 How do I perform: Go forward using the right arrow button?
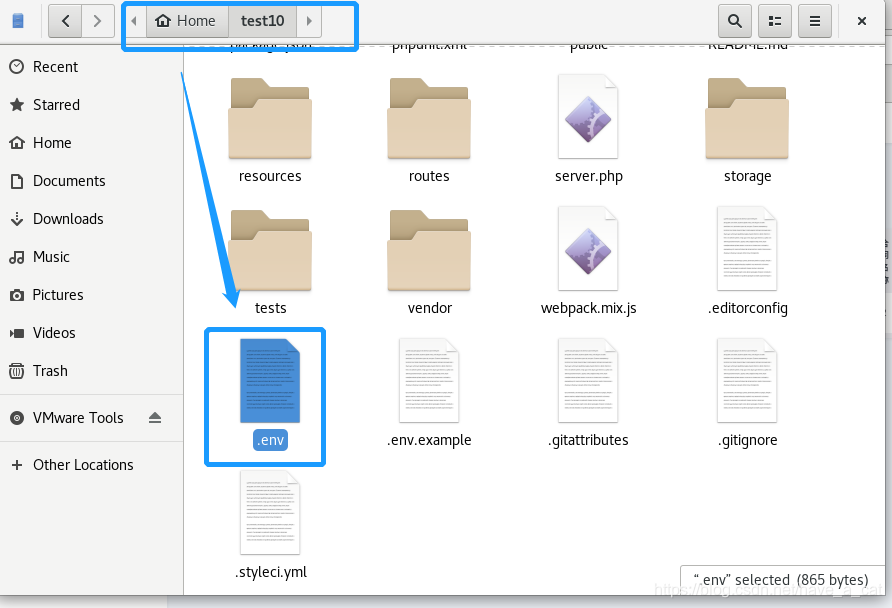tap(96, 20)
